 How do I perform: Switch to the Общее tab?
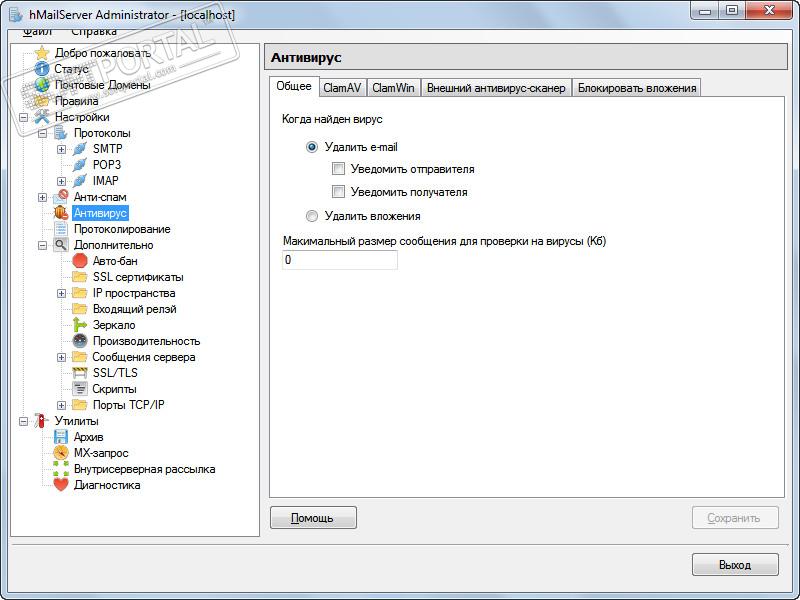[x=294, y=86]
